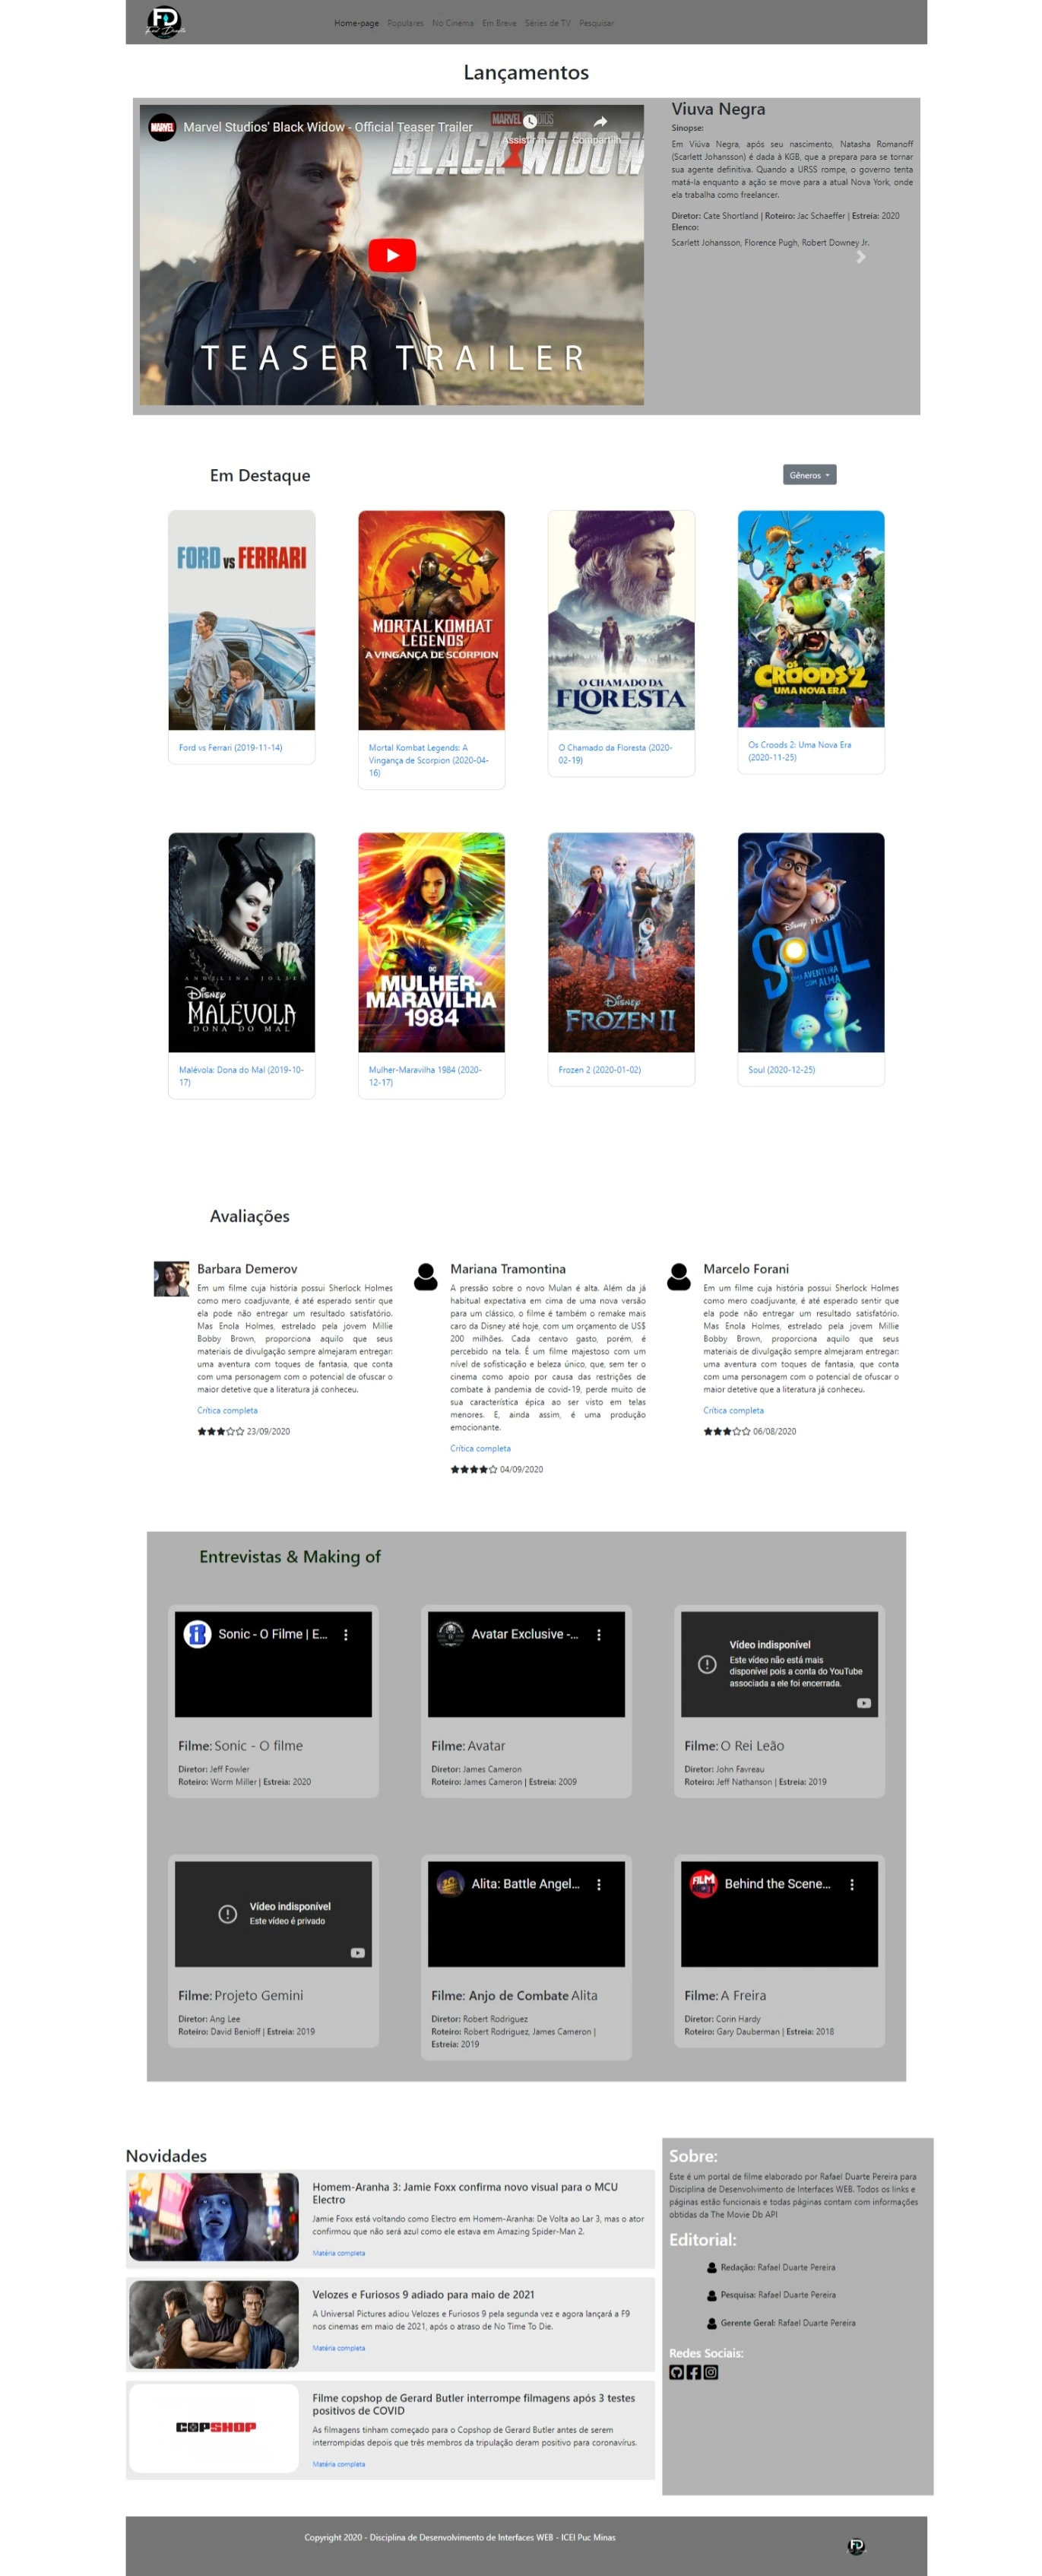Click Barbara Demerov's star rating

pyautogui.click(x=220, y=1432)
